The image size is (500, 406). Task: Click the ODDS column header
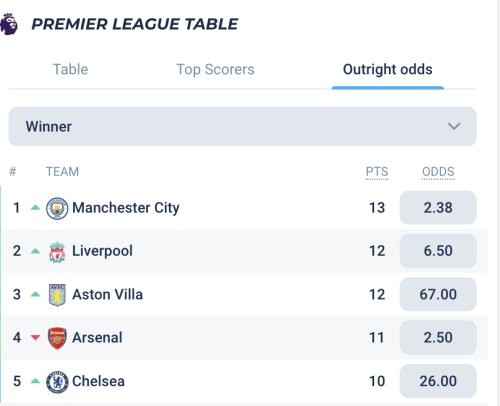pyautogui.click(x=438, y=172)
